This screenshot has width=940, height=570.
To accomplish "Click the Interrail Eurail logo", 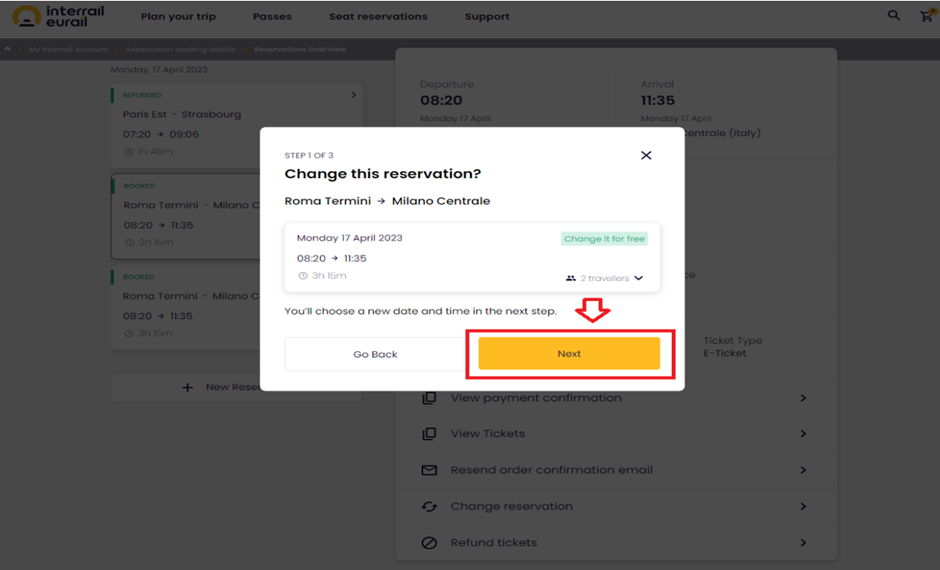I will [x=58, y=17].
